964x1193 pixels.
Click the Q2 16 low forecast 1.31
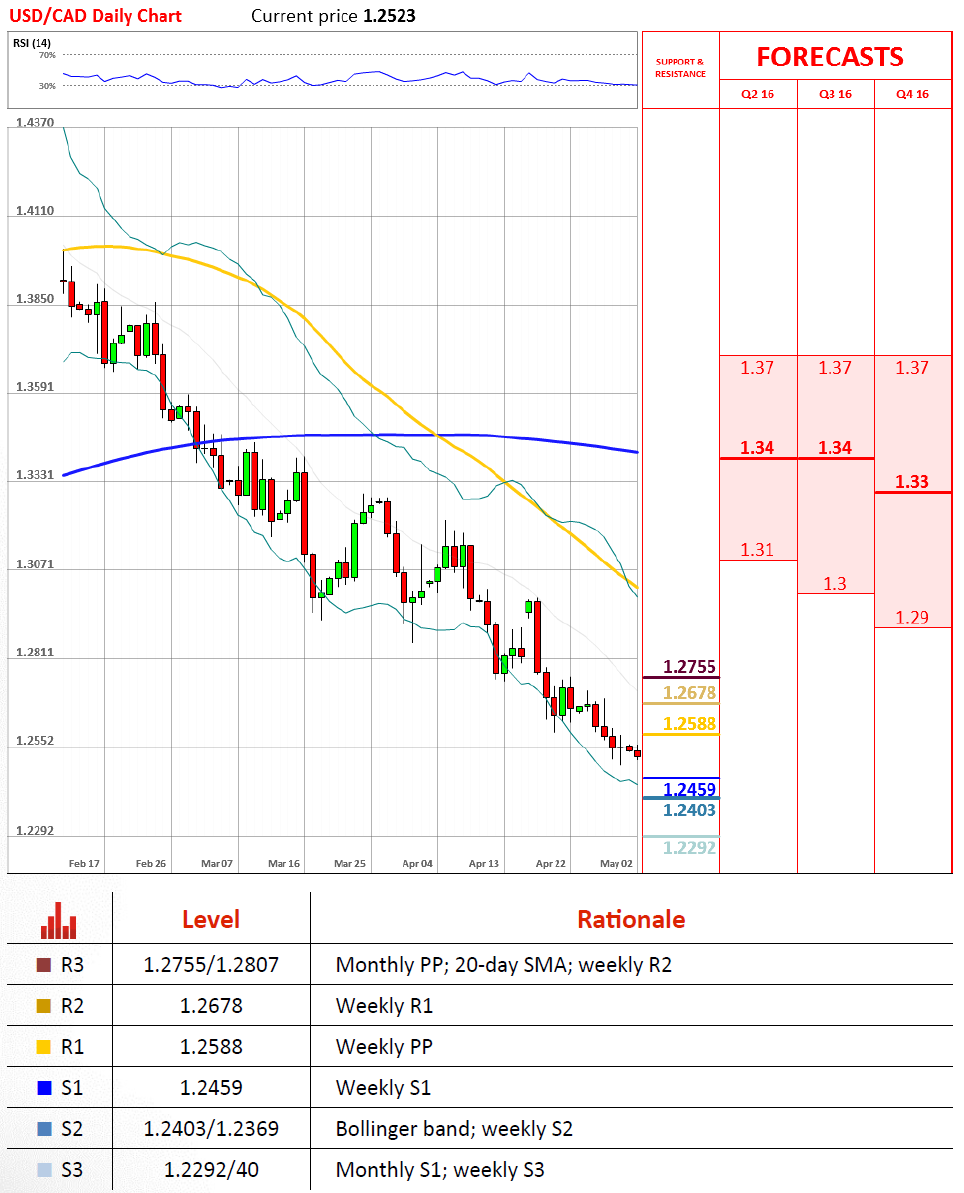pos(757,550)
